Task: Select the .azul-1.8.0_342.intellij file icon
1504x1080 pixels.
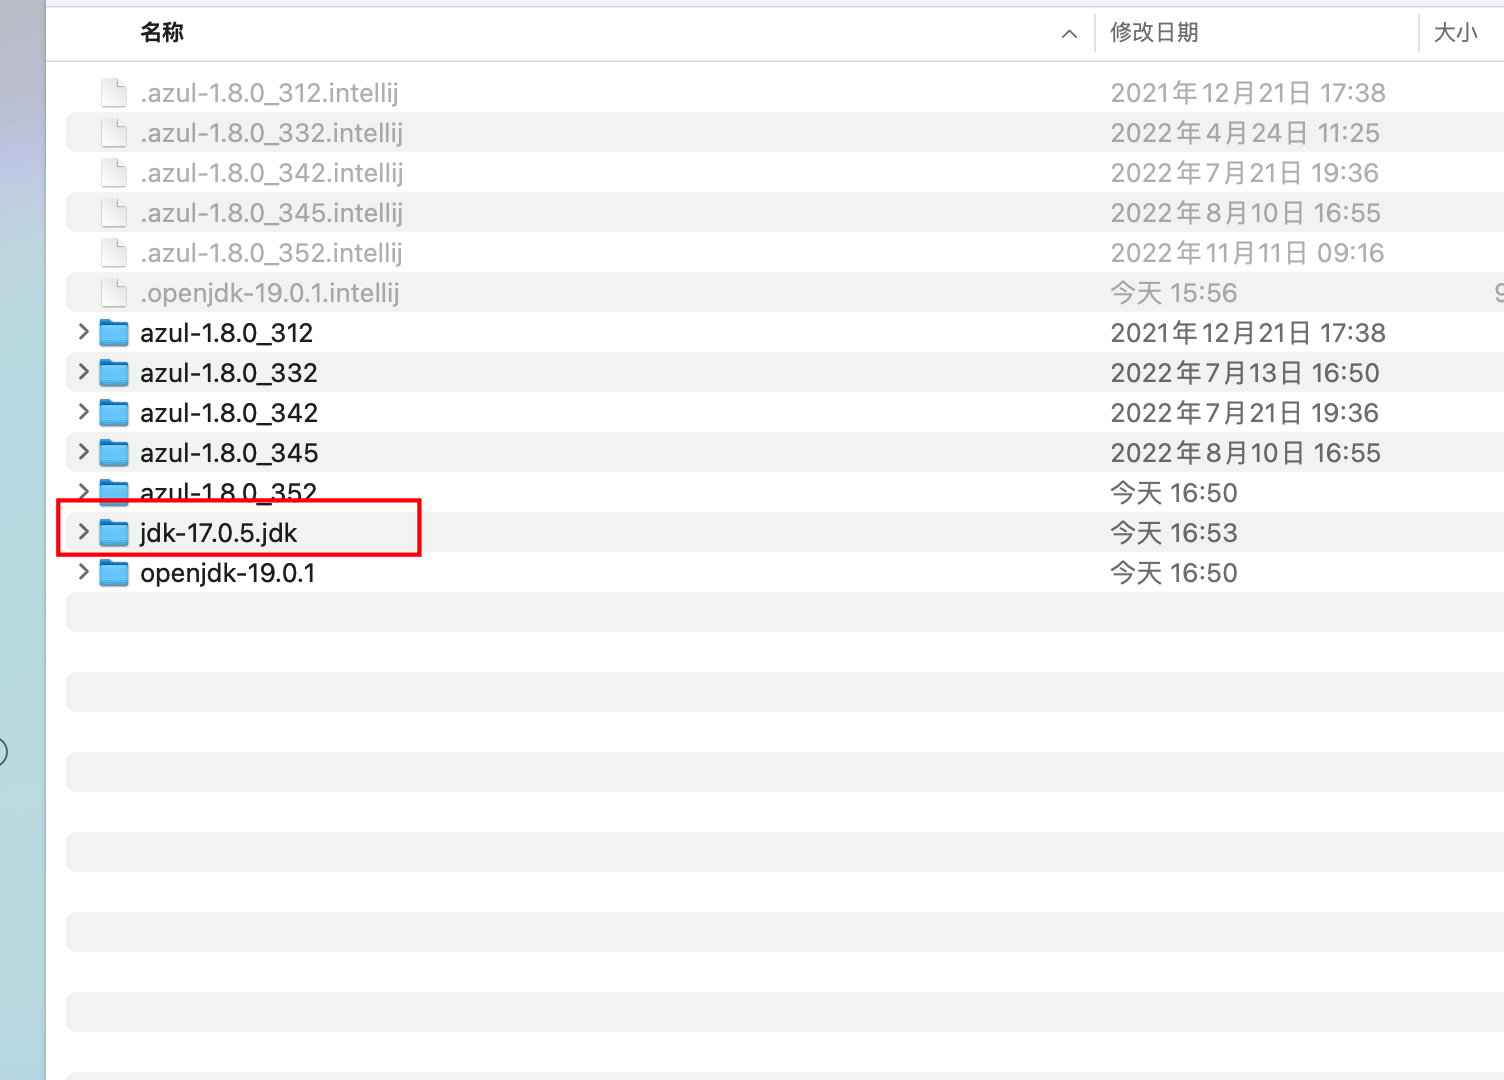Action: click(114, 173)
